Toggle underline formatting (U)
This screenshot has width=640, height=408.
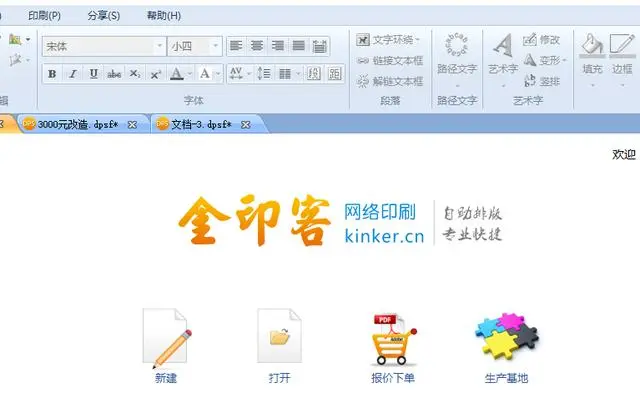[x=93, y=74]
